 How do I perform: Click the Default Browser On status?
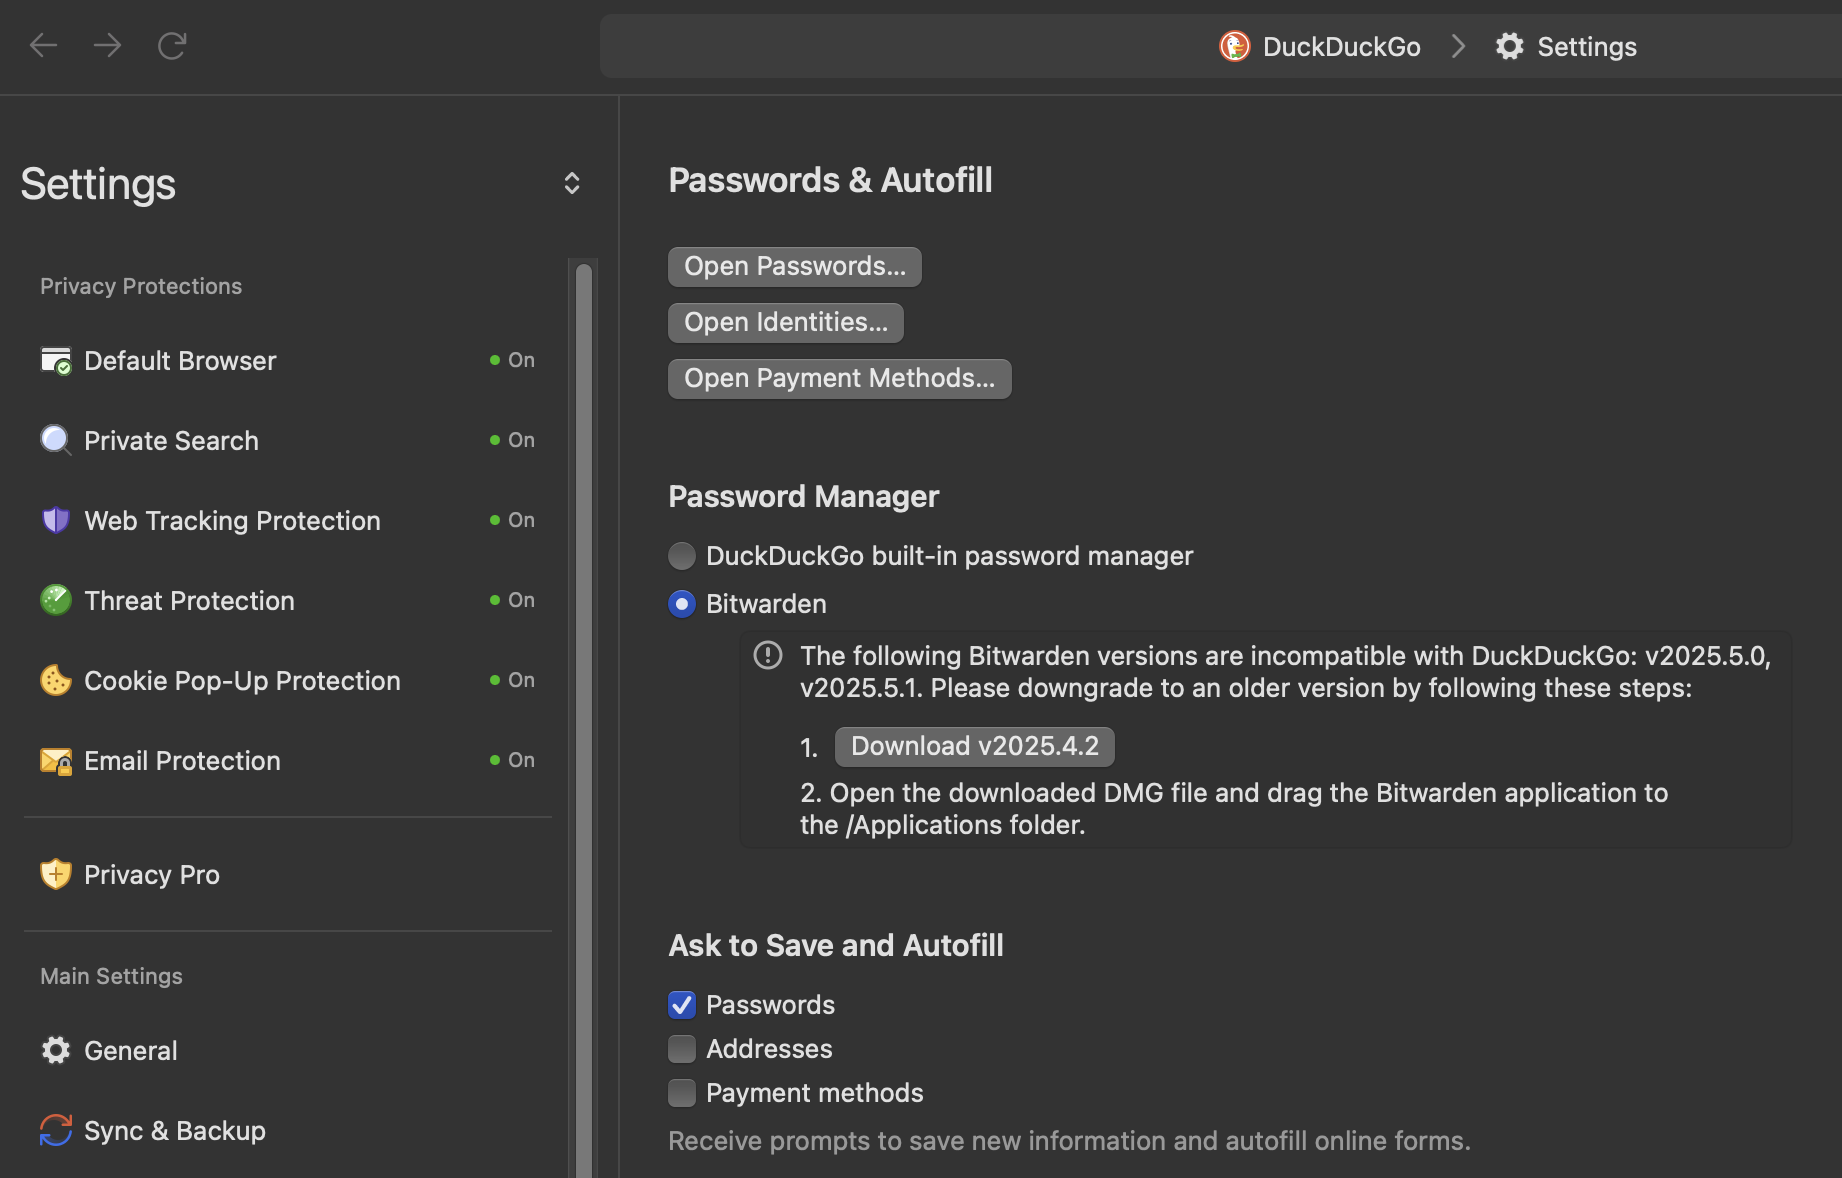point(512,360)
